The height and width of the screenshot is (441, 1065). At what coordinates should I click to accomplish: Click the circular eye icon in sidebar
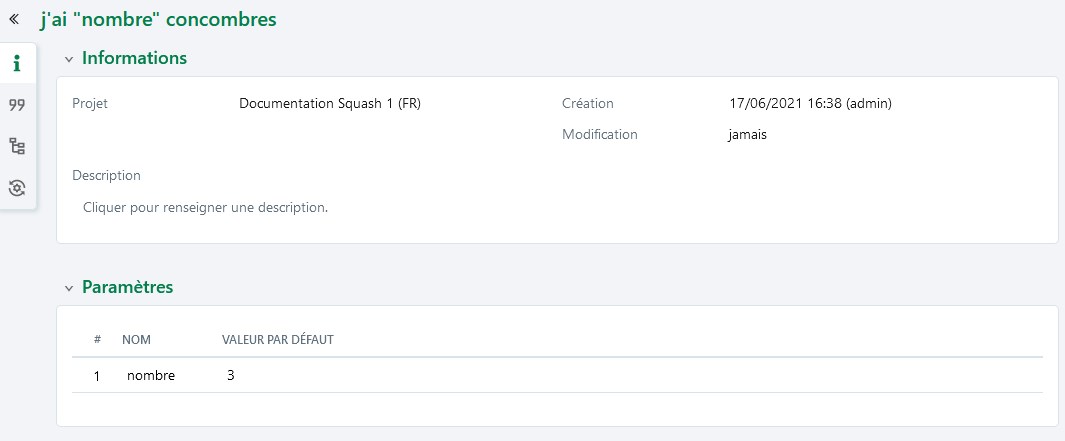click(17, 187)
